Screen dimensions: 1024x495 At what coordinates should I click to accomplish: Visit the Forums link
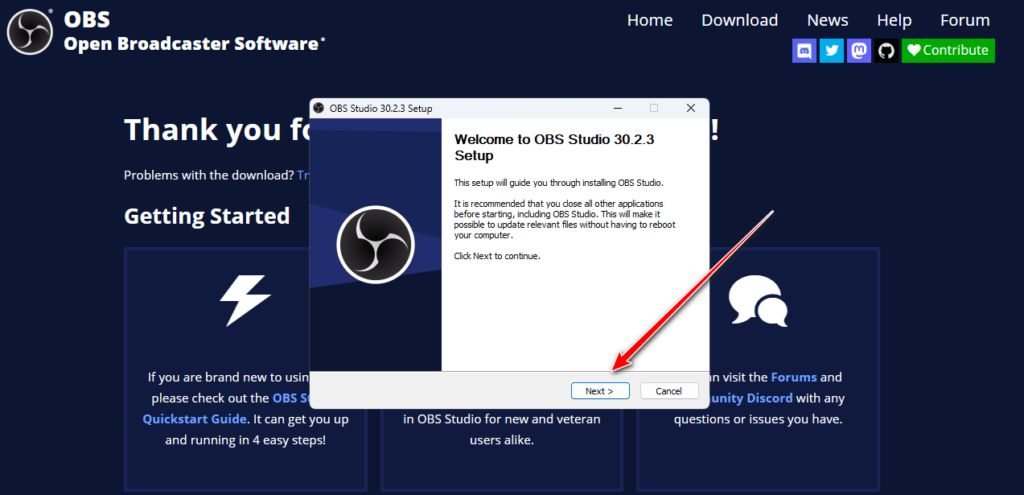click(x=793, y=377)
